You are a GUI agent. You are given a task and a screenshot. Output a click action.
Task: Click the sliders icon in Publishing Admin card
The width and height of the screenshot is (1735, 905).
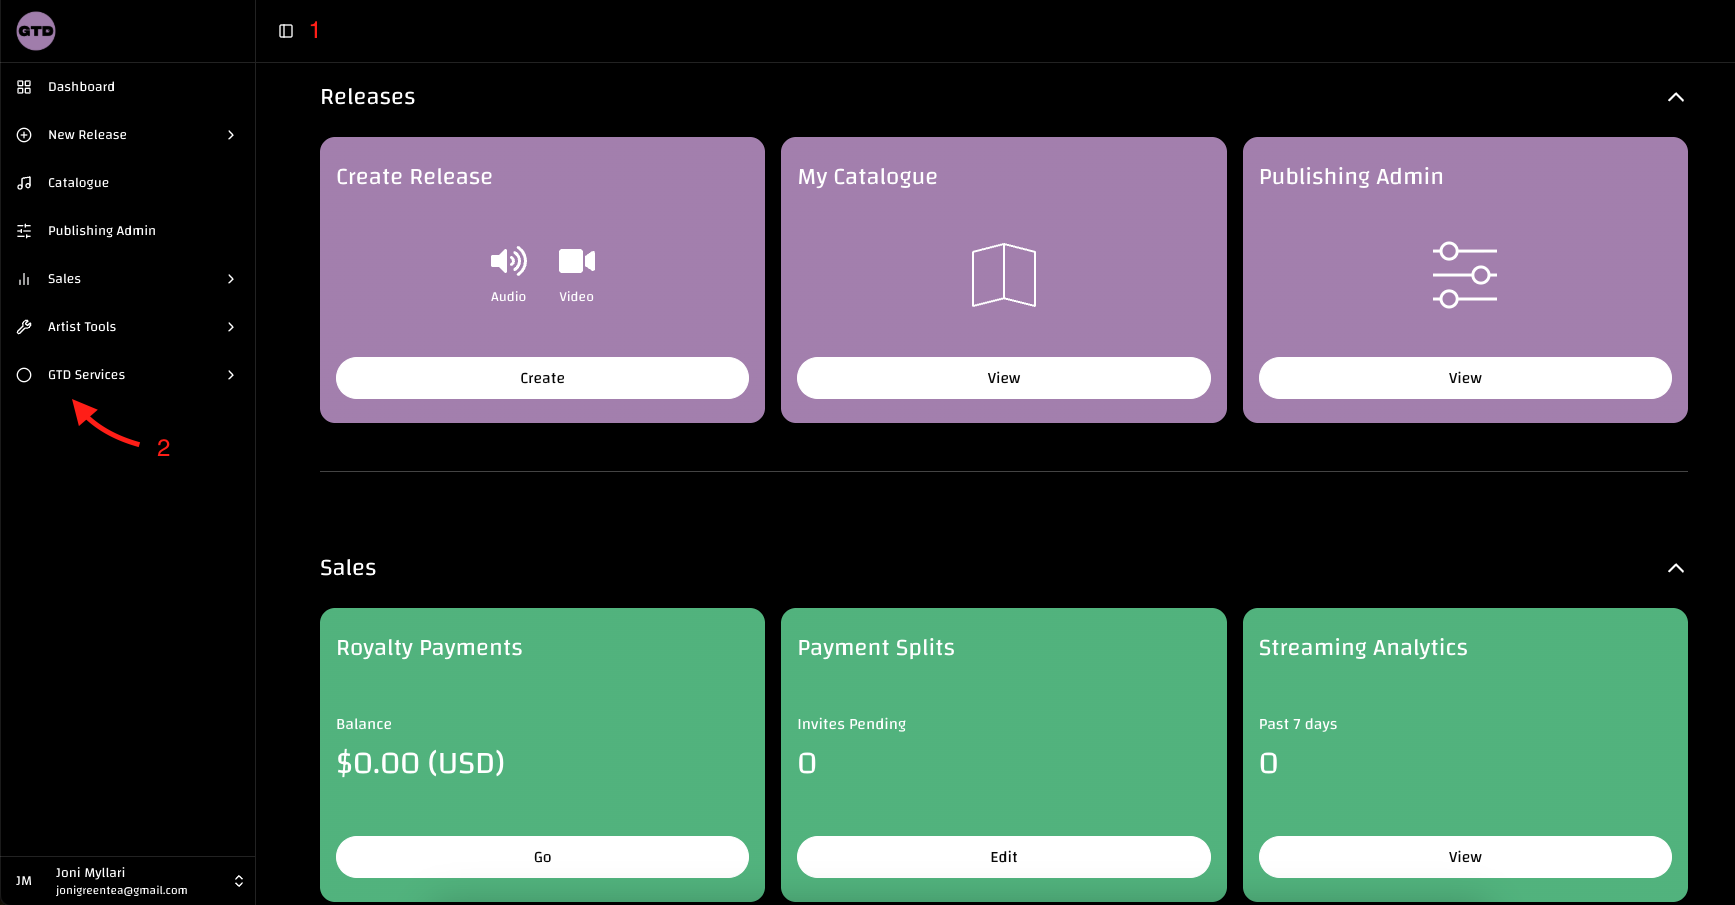[1464, 274]
